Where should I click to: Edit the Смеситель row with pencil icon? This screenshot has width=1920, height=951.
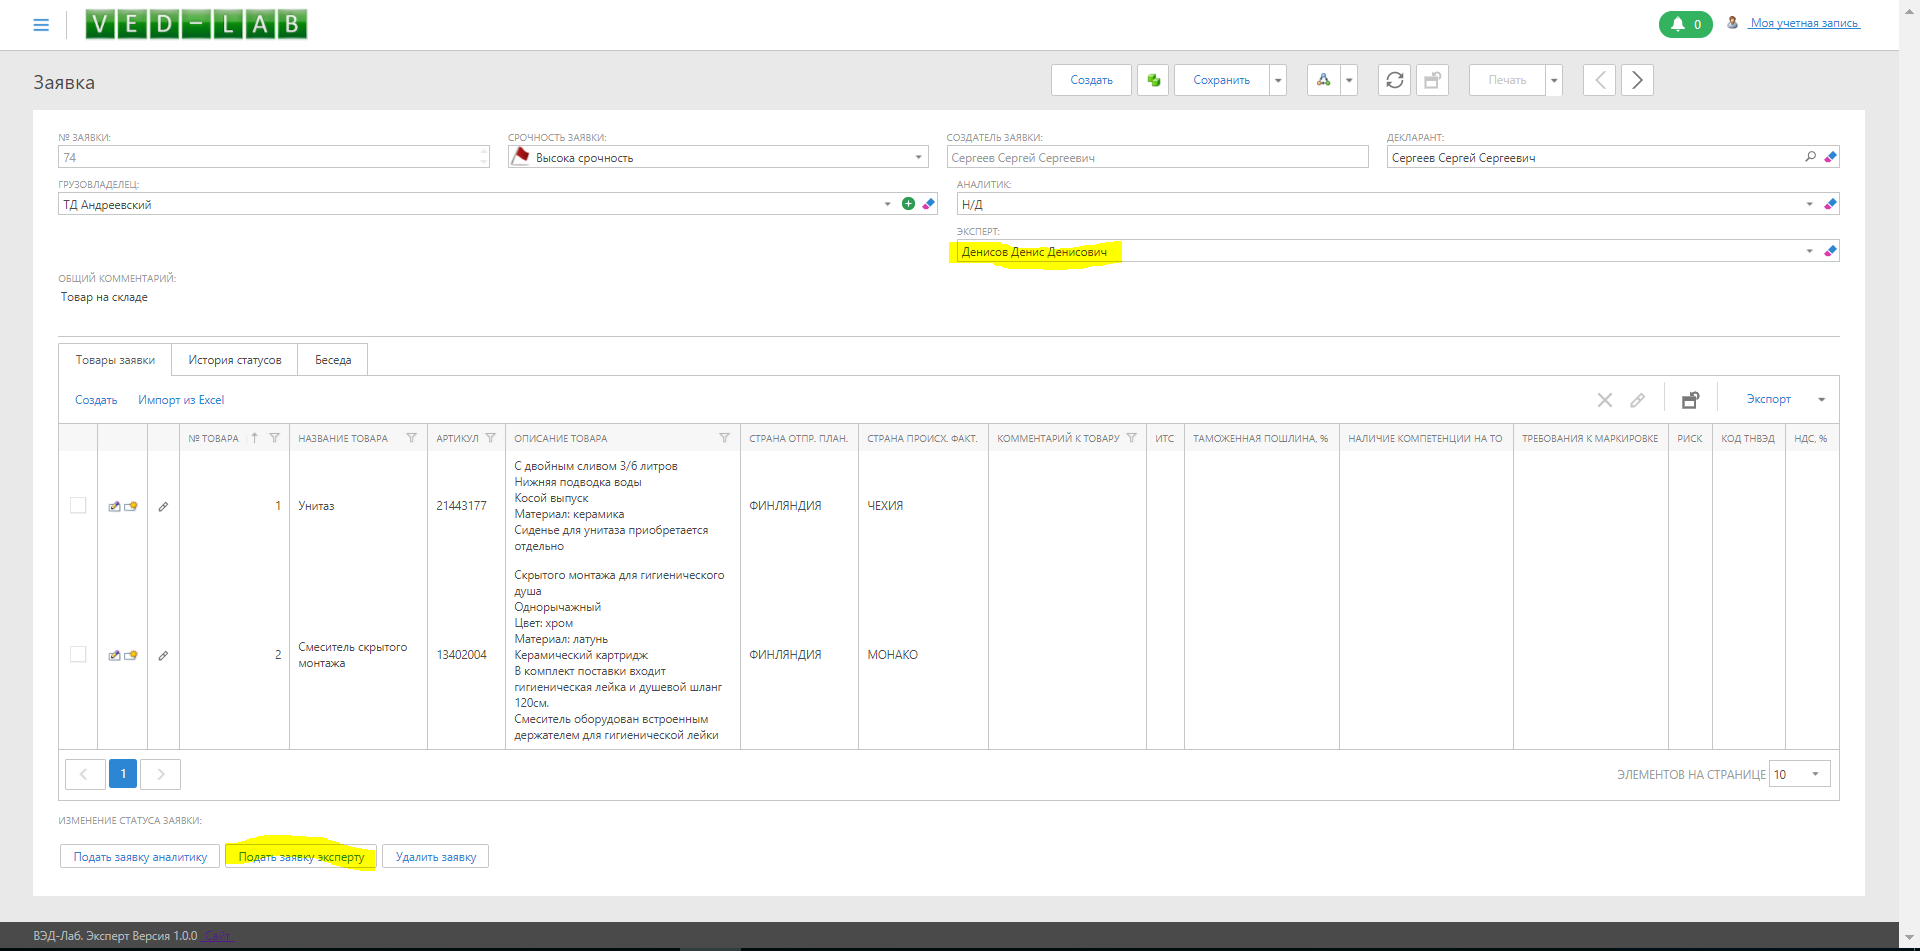163,655
